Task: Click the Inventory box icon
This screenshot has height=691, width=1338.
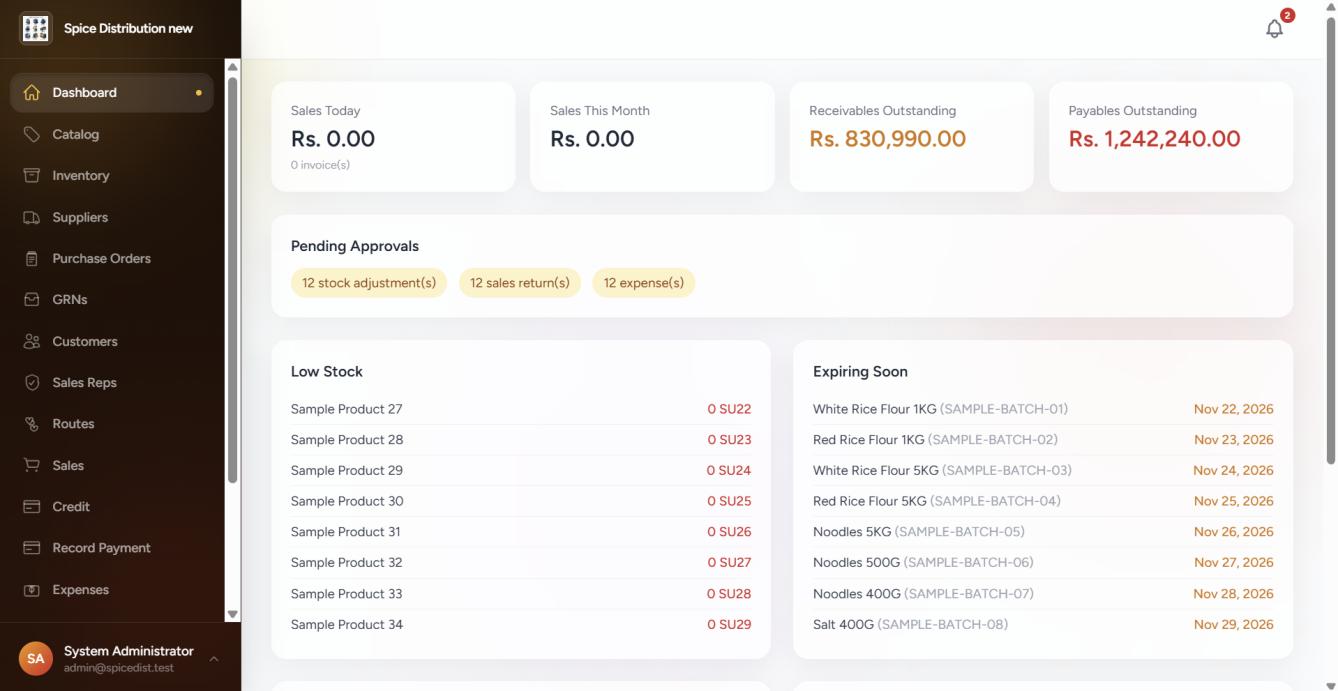Action: click(31, 175)
